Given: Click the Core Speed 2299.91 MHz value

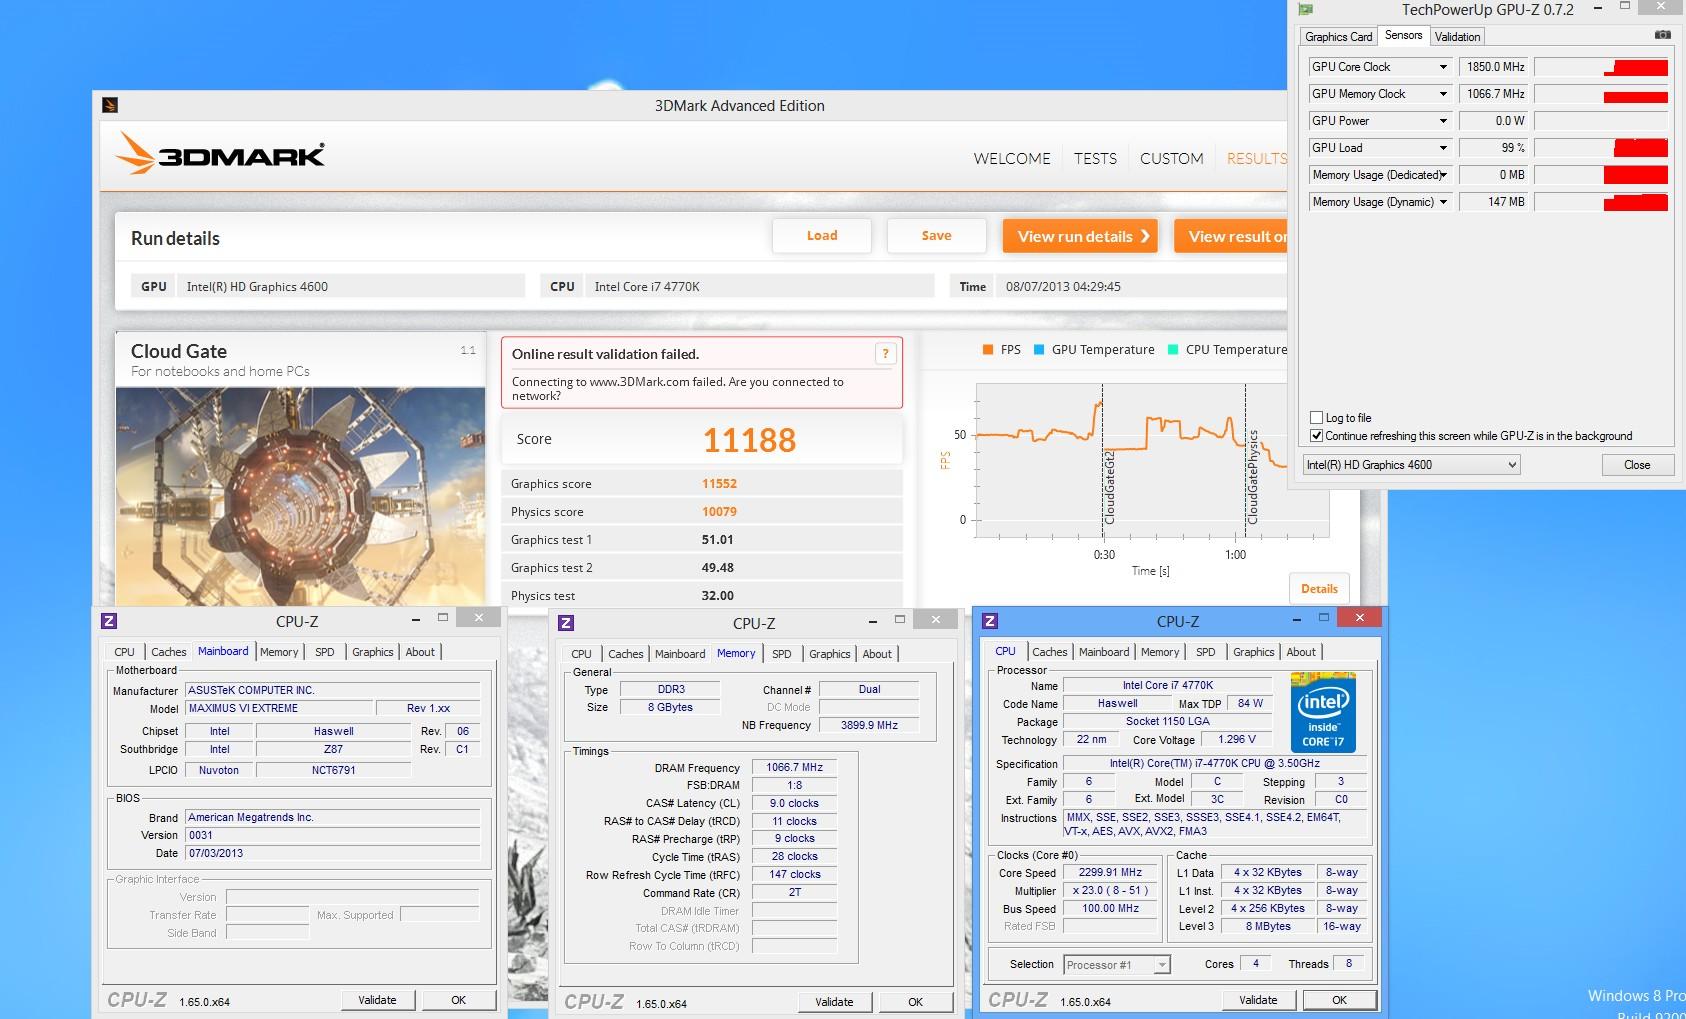Looking at the screenshot, I should [x=1110, y=873].
